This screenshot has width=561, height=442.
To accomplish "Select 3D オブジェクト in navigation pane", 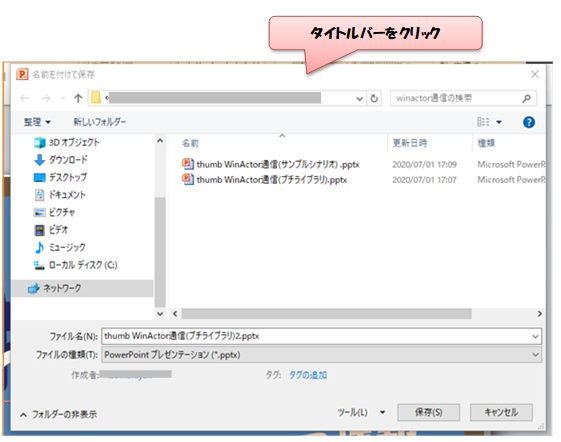I will tap(67, 142).
